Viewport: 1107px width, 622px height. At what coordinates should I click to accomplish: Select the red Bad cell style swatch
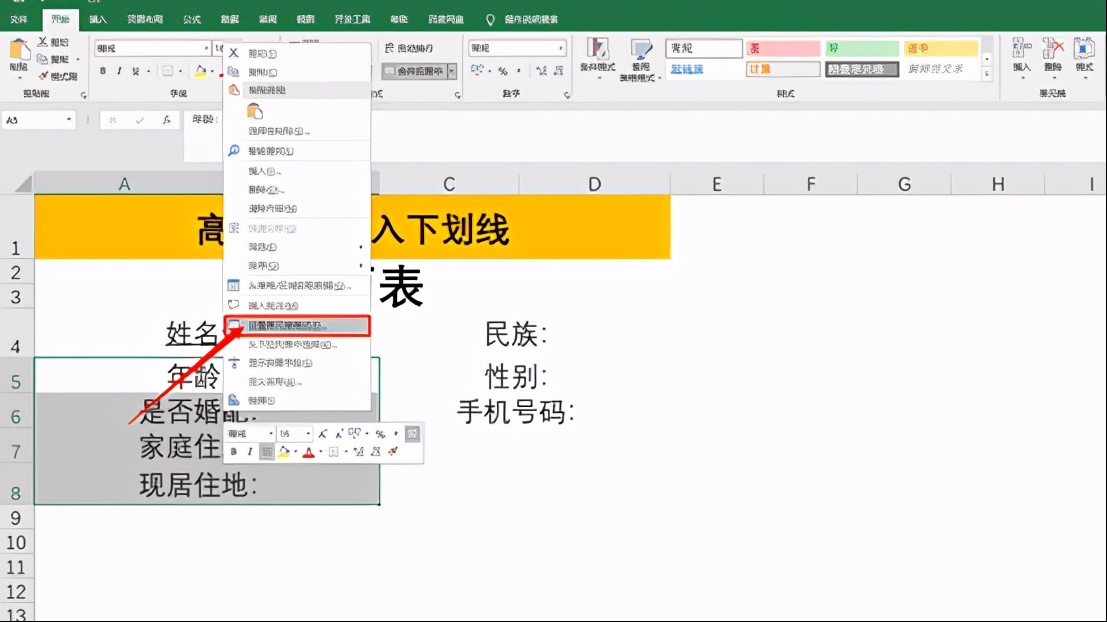pos(782,47)
